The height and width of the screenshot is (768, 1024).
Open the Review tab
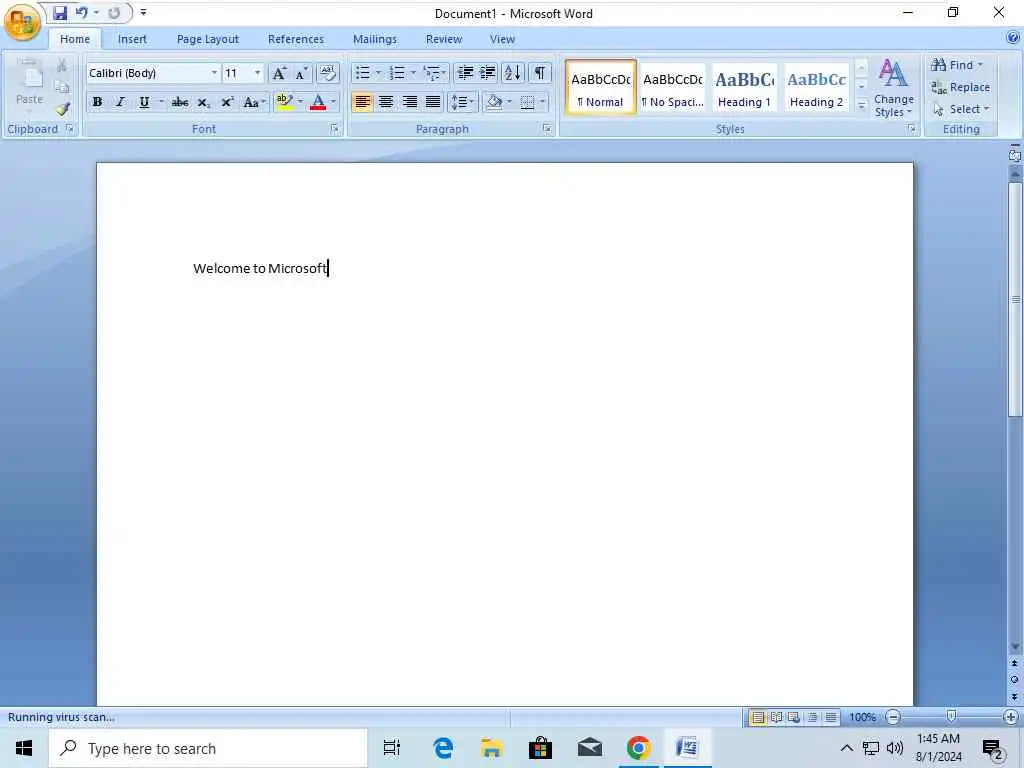coord(444,39)
